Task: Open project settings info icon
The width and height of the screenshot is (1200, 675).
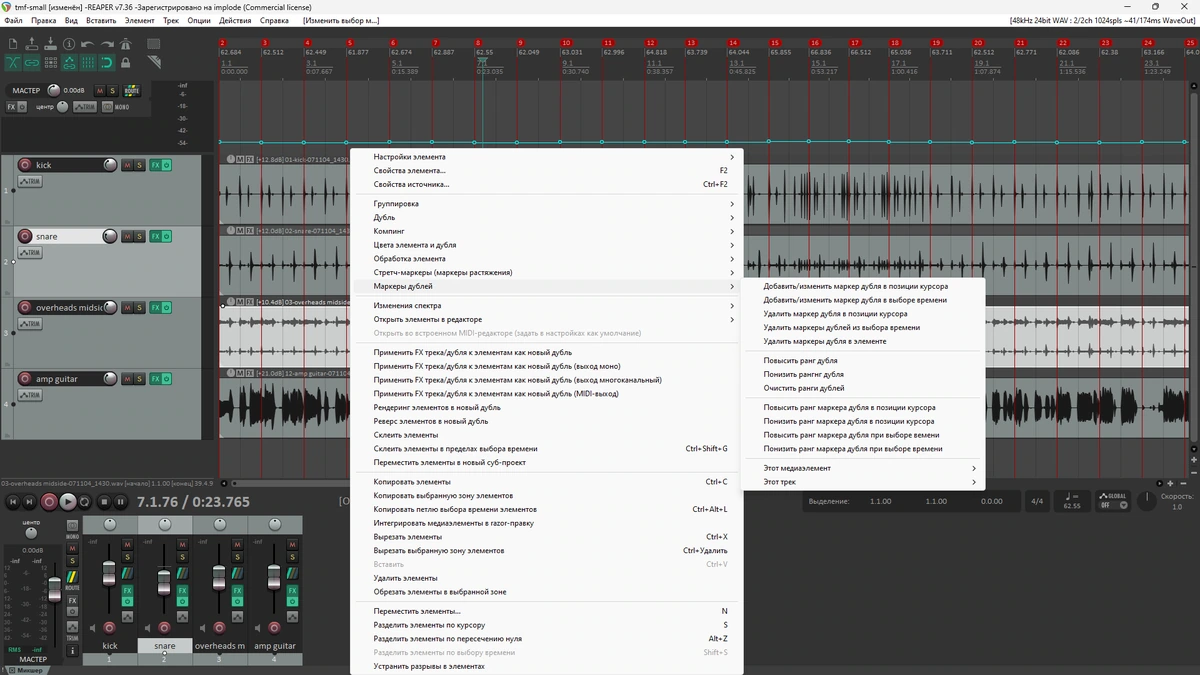Action: [x=69, y=44]
